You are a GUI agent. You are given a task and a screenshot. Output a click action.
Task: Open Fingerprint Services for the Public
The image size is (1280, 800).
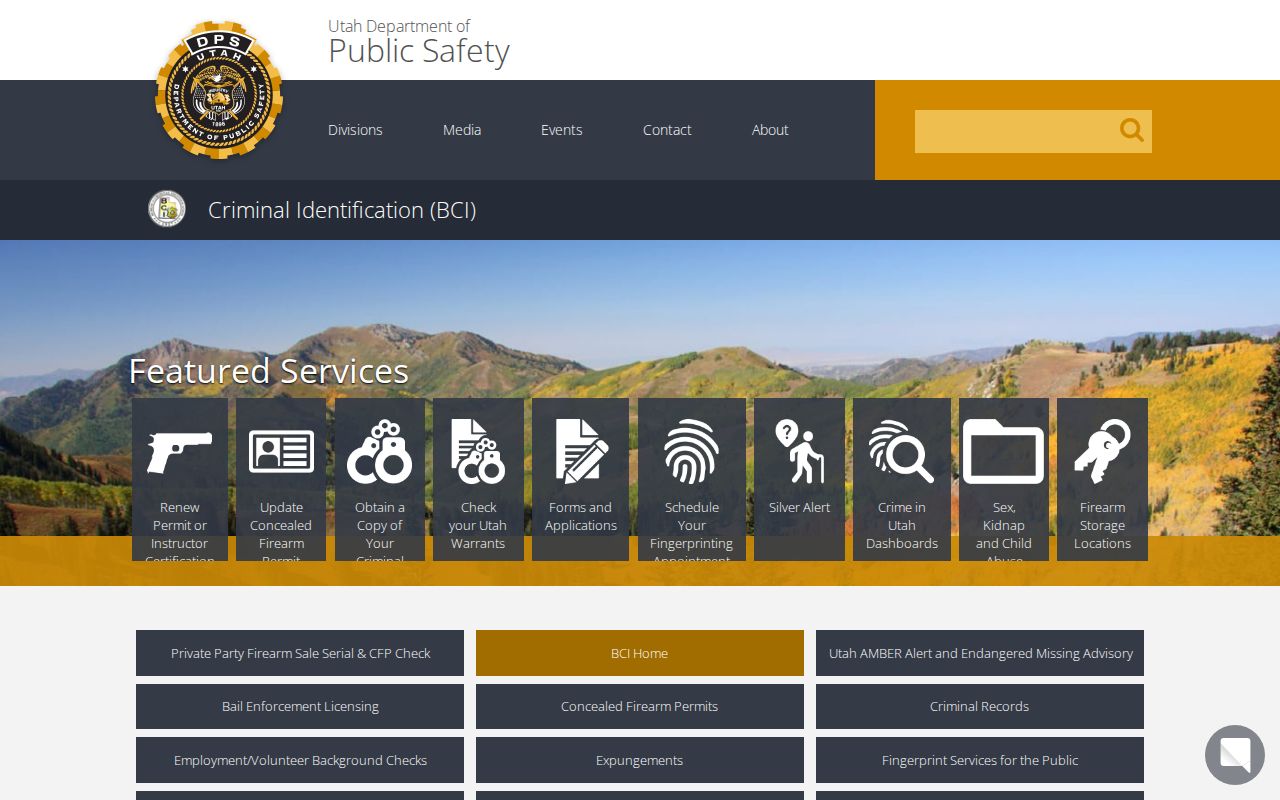pos(980,760)
